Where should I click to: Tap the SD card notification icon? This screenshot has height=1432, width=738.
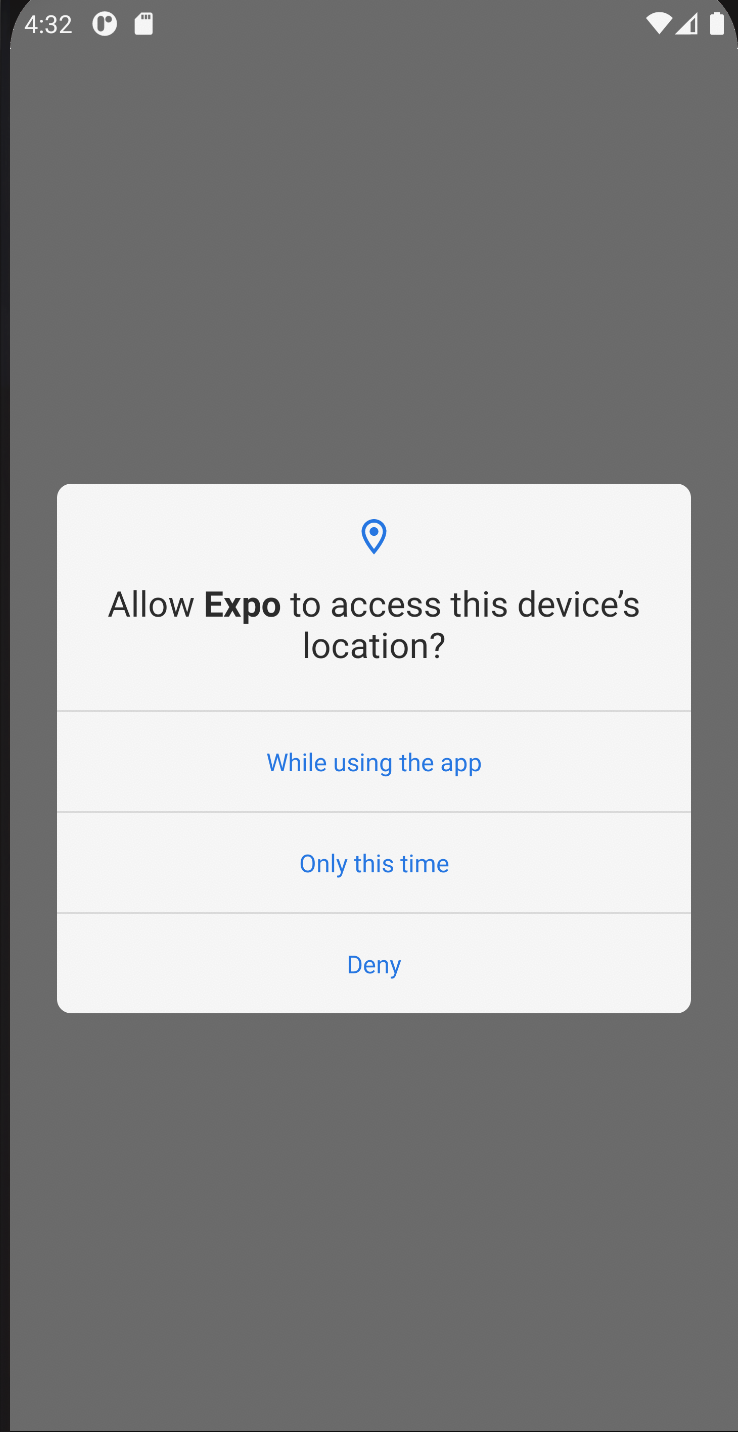(144, 24)
